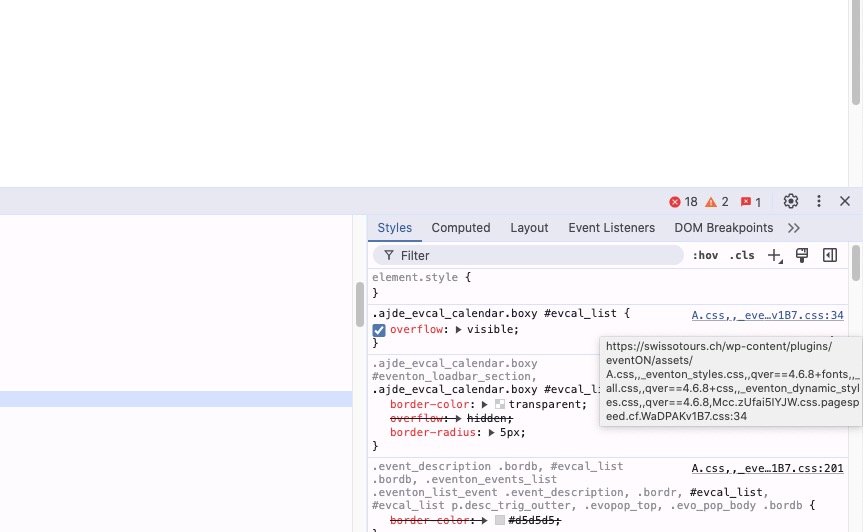Click the #eventon_loadbar_section selector text
863x532 pixels.
[x=451, y=376]
